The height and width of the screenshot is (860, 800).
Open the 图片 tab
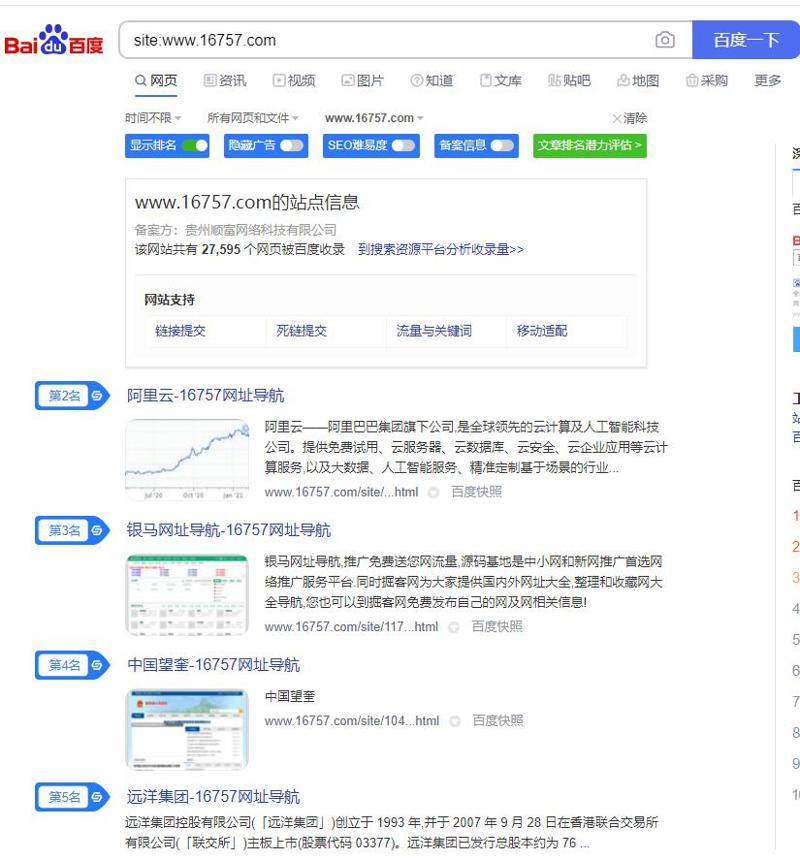[363, 81]
